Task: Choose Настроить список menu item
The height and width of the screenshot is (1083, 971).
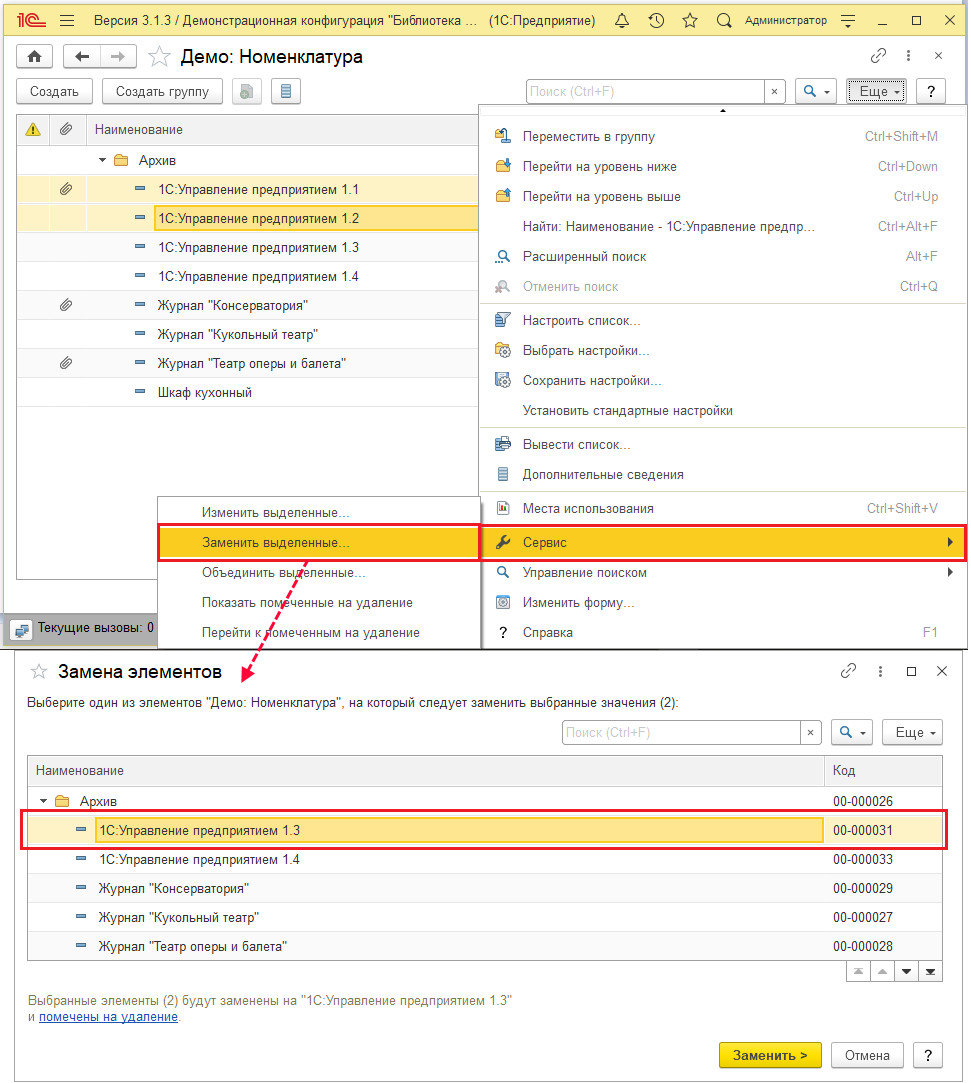Action: pyautogui.click(x=722, y=320)
